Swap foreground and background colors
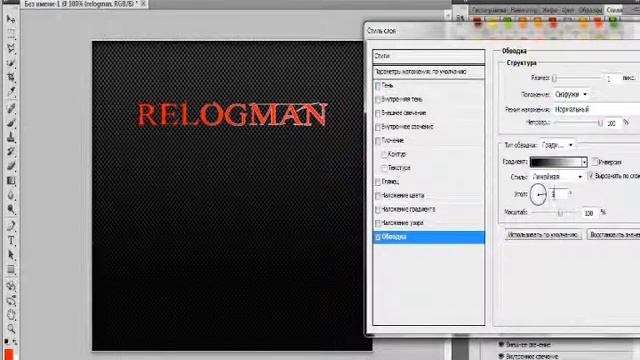 click(15, 342)
